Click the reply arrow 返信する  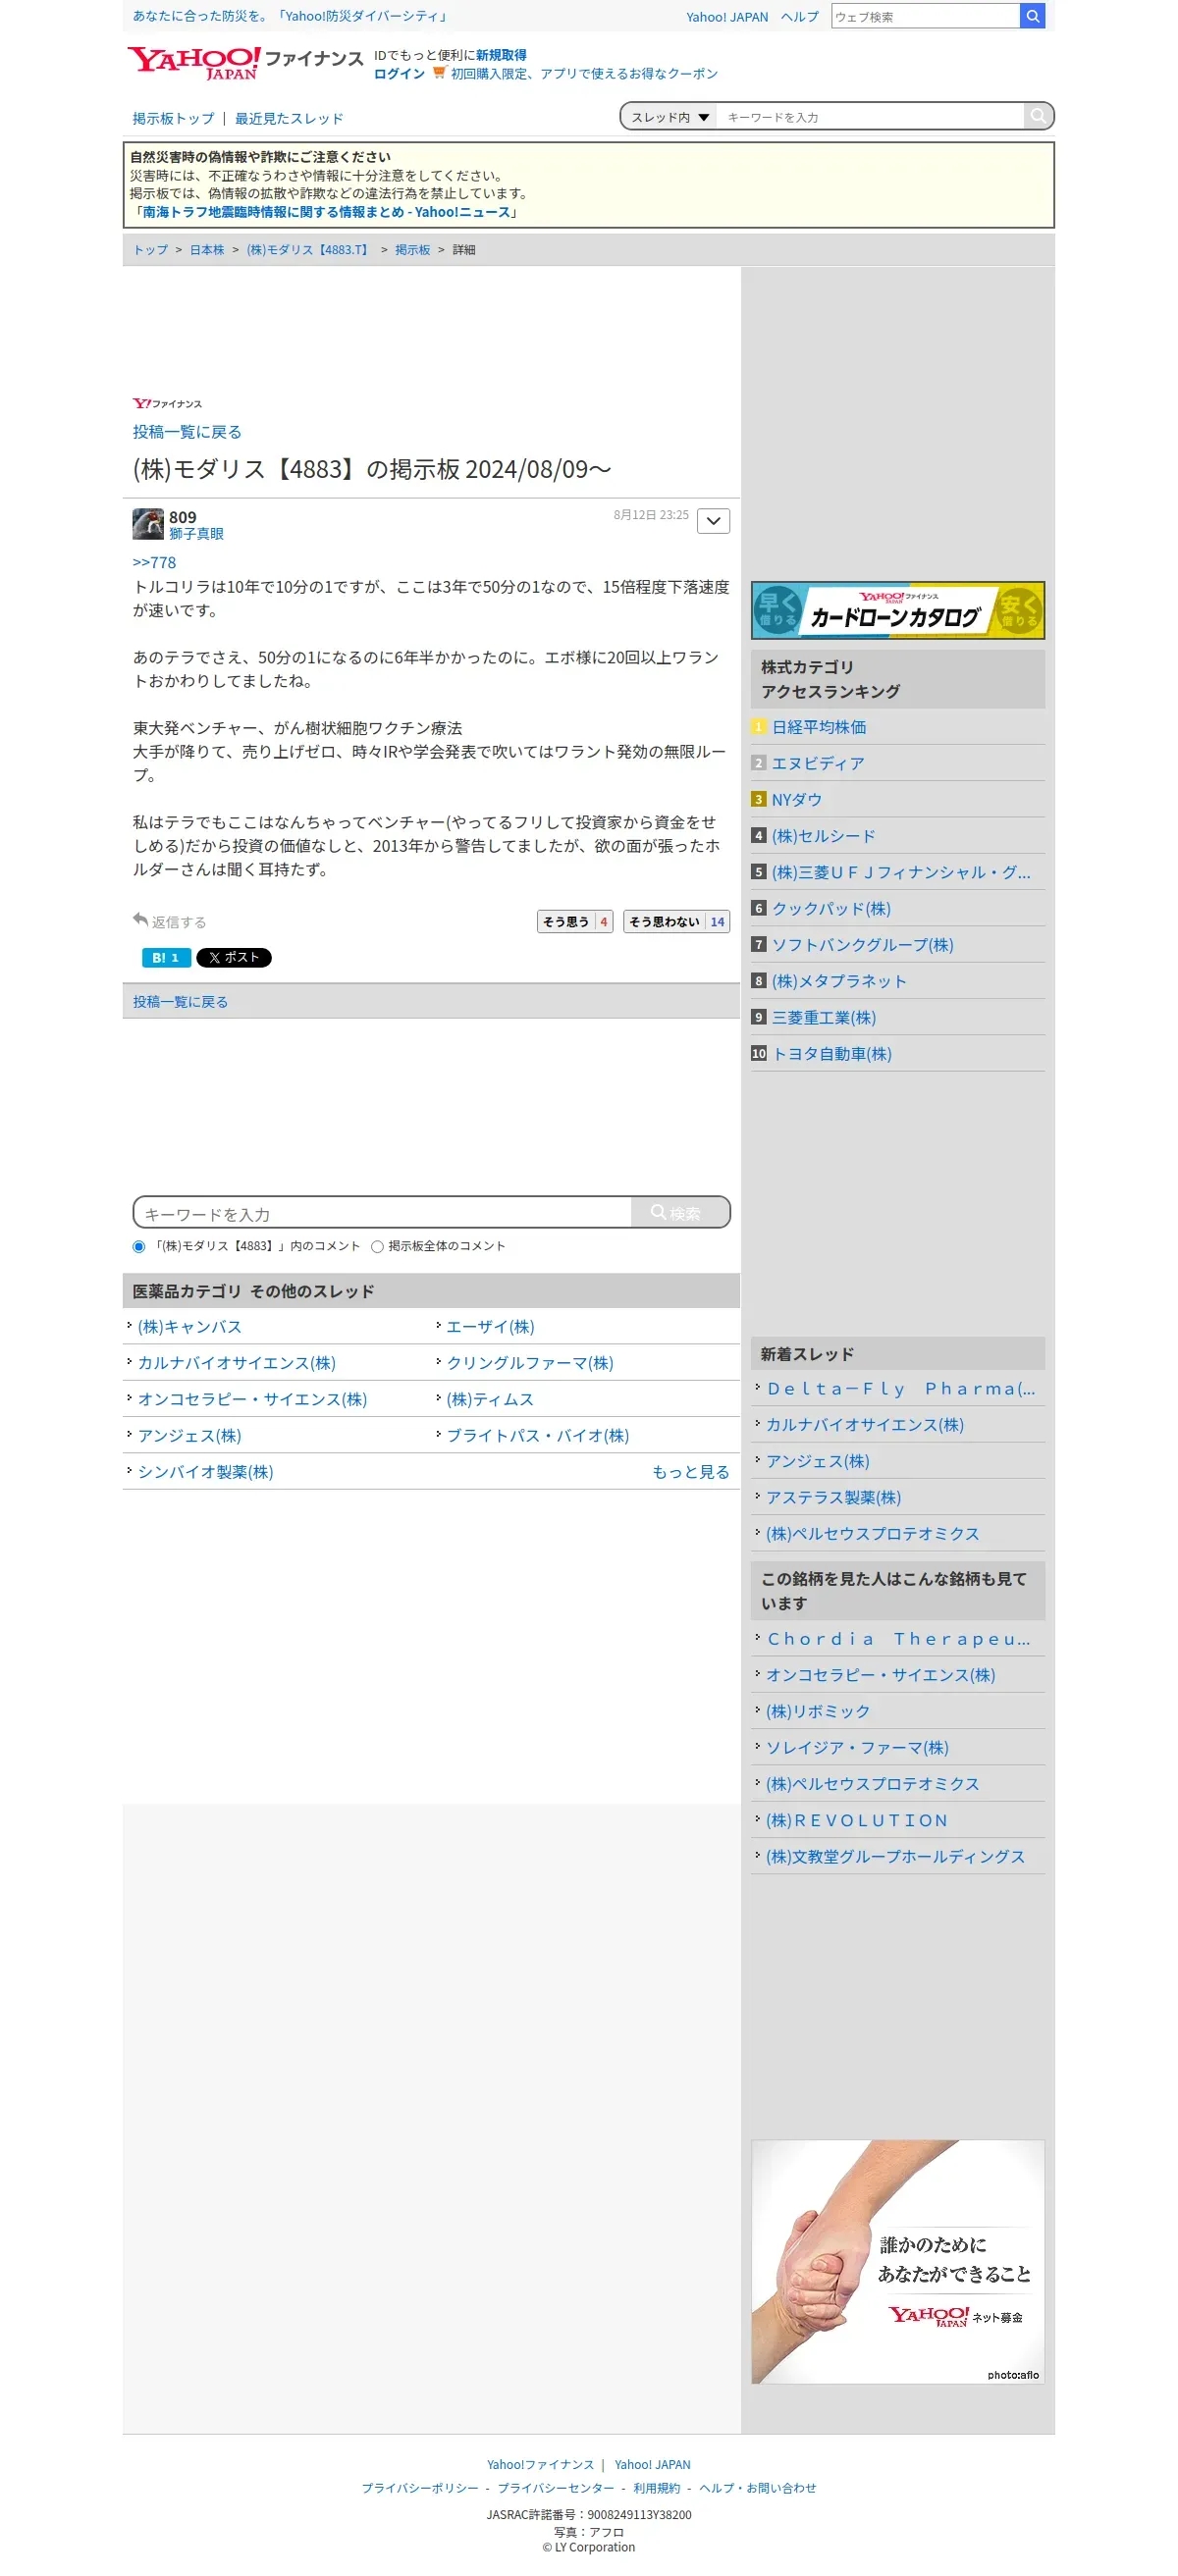click(169, 921)
